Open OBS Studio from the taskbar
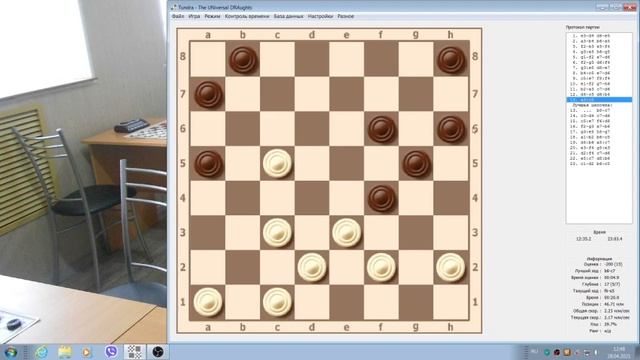Image resolution: width=640 pixels, height=360 pixels. pos(158,351)
